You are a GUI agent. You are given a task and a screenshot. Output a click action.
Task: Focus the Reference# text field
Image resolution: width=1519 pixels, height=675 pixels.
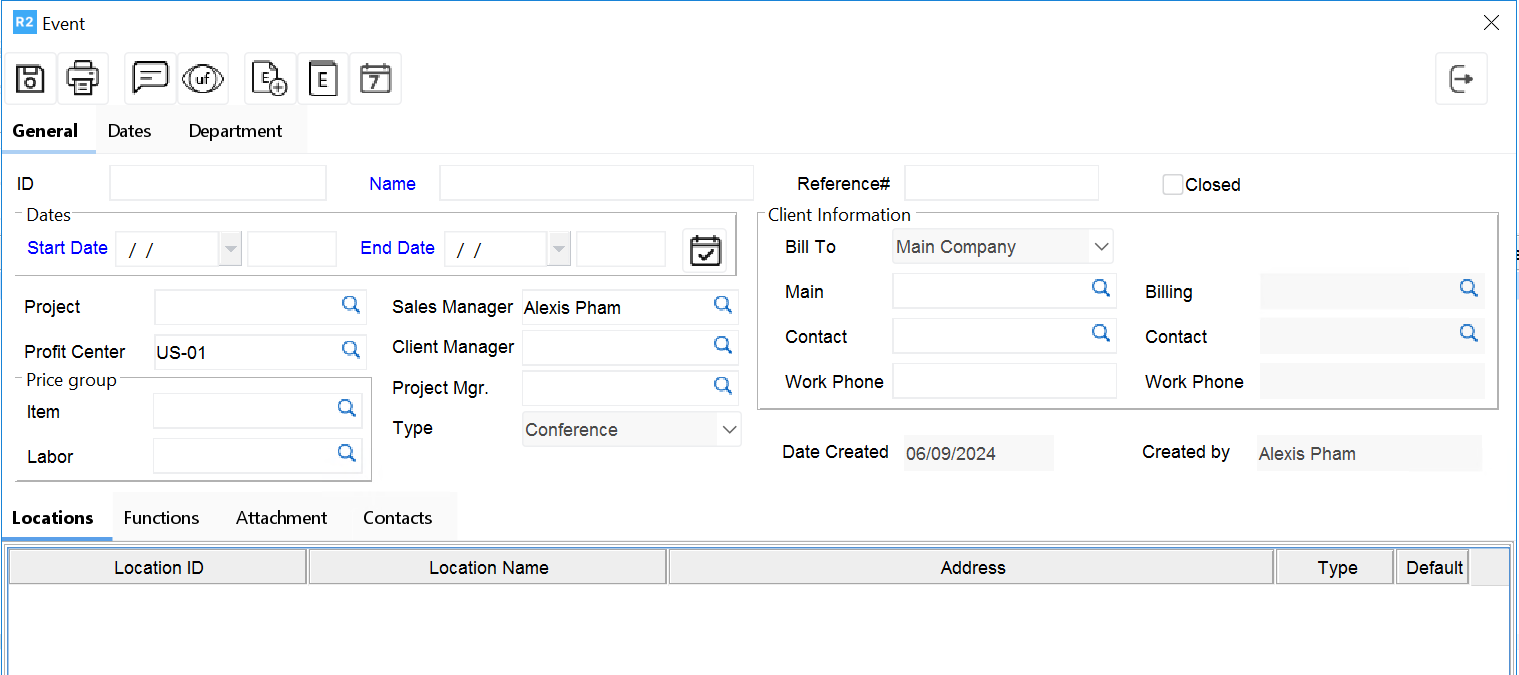(x=1001, y=184)
